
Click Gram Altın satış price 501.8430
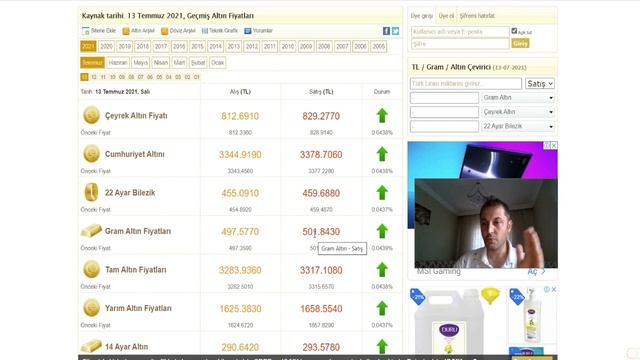321,231
